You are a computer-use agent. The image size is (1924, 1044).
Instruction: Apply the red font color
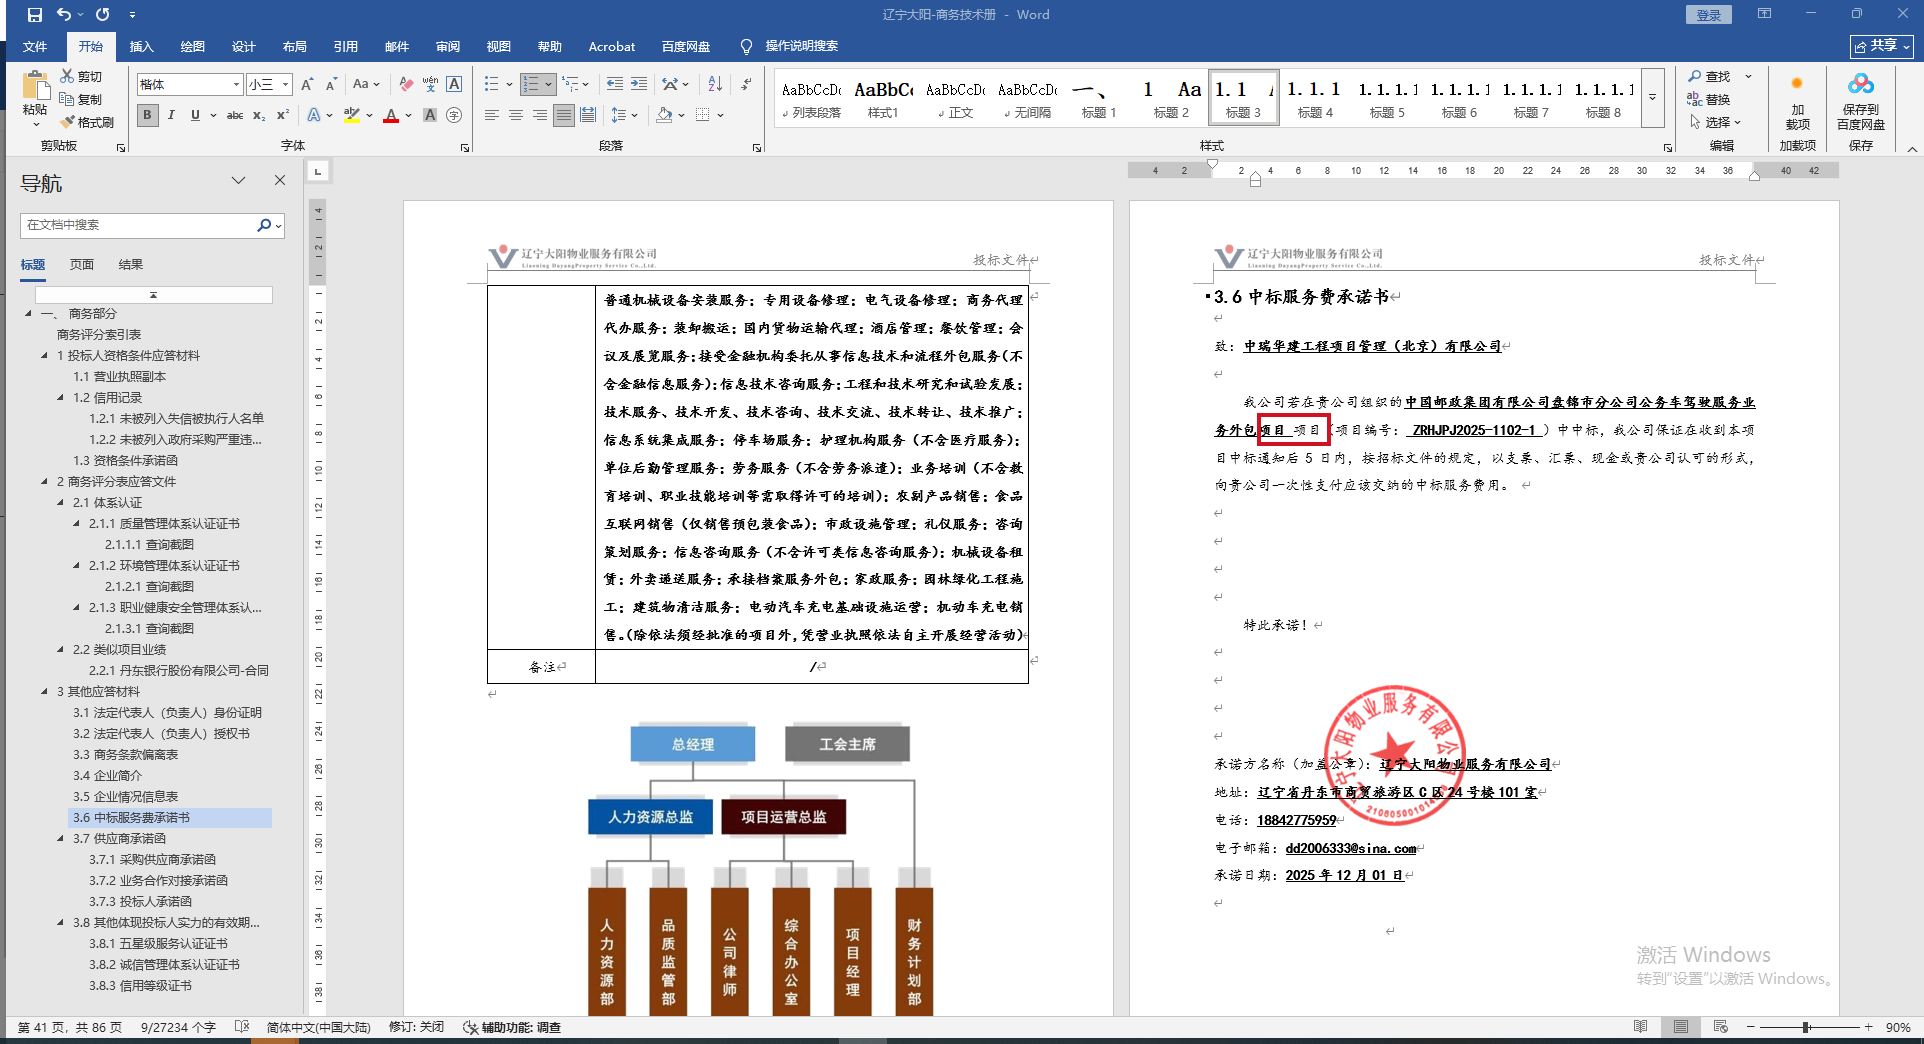coord(391,115)
